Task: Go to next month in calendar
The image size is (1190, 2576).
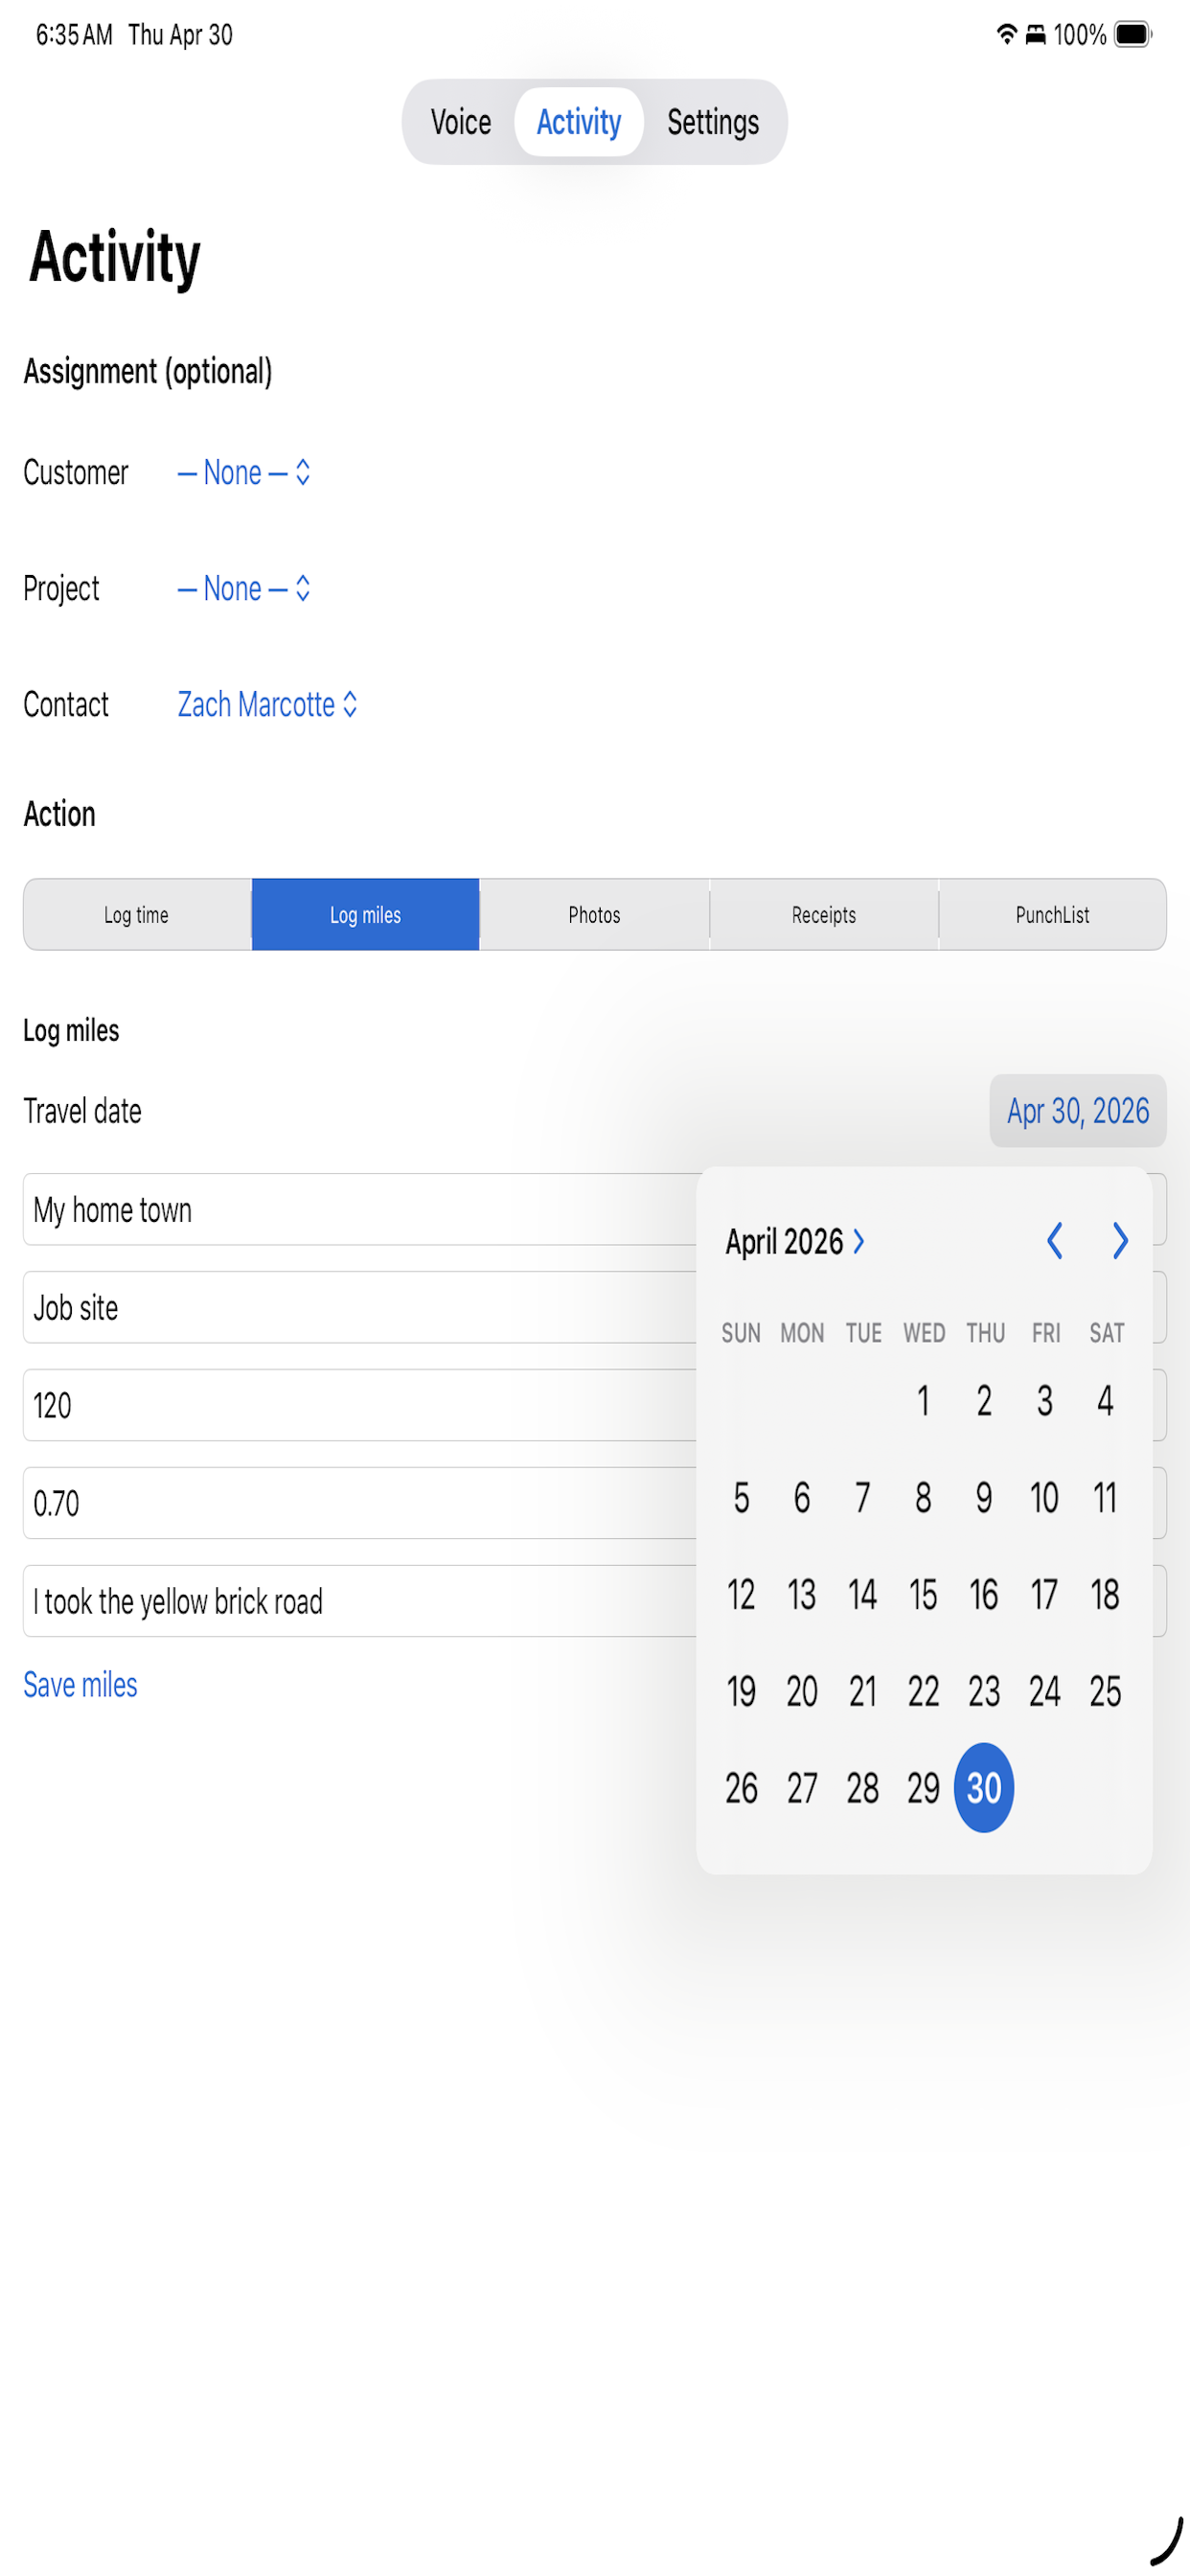Action: [1120, 1241]
